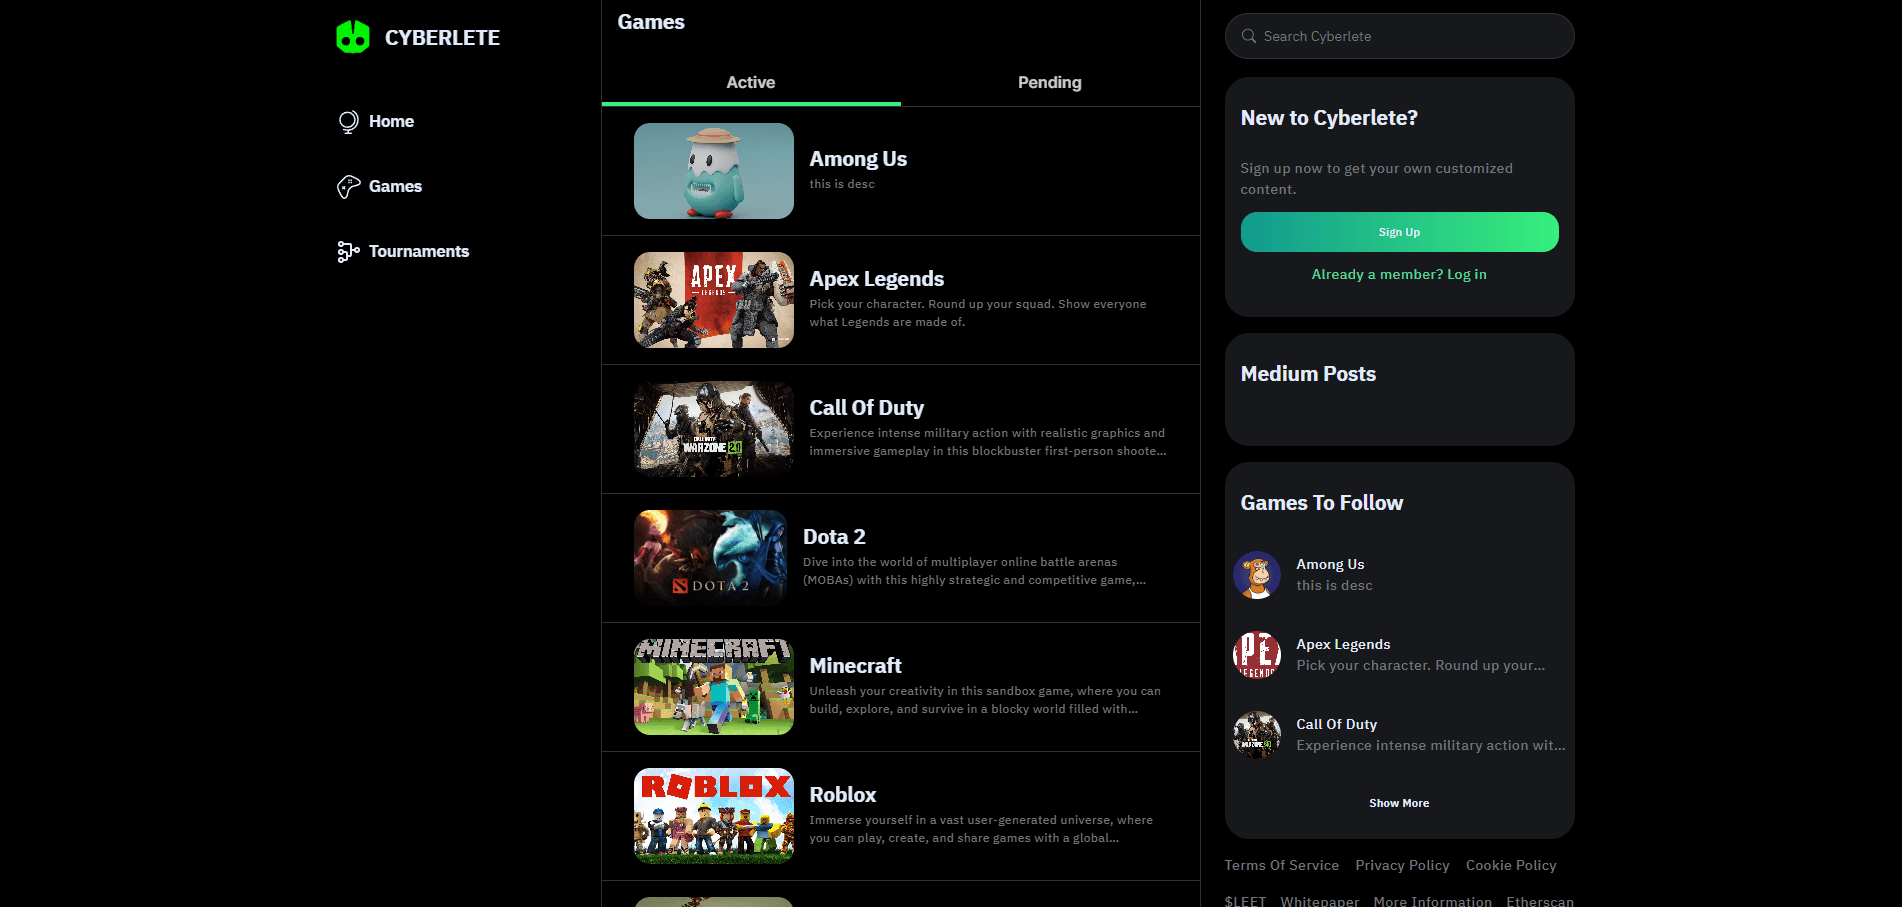Open the $LEET footer link
The height and width of the screenshot is (907, 1902).
point(1245,901)
